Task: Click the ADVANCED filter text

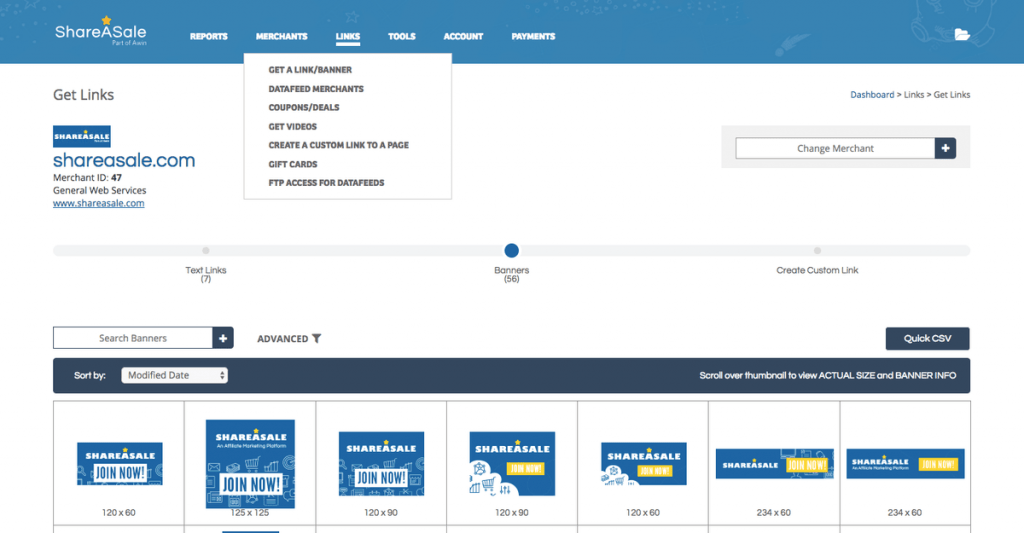Action: 282,338
